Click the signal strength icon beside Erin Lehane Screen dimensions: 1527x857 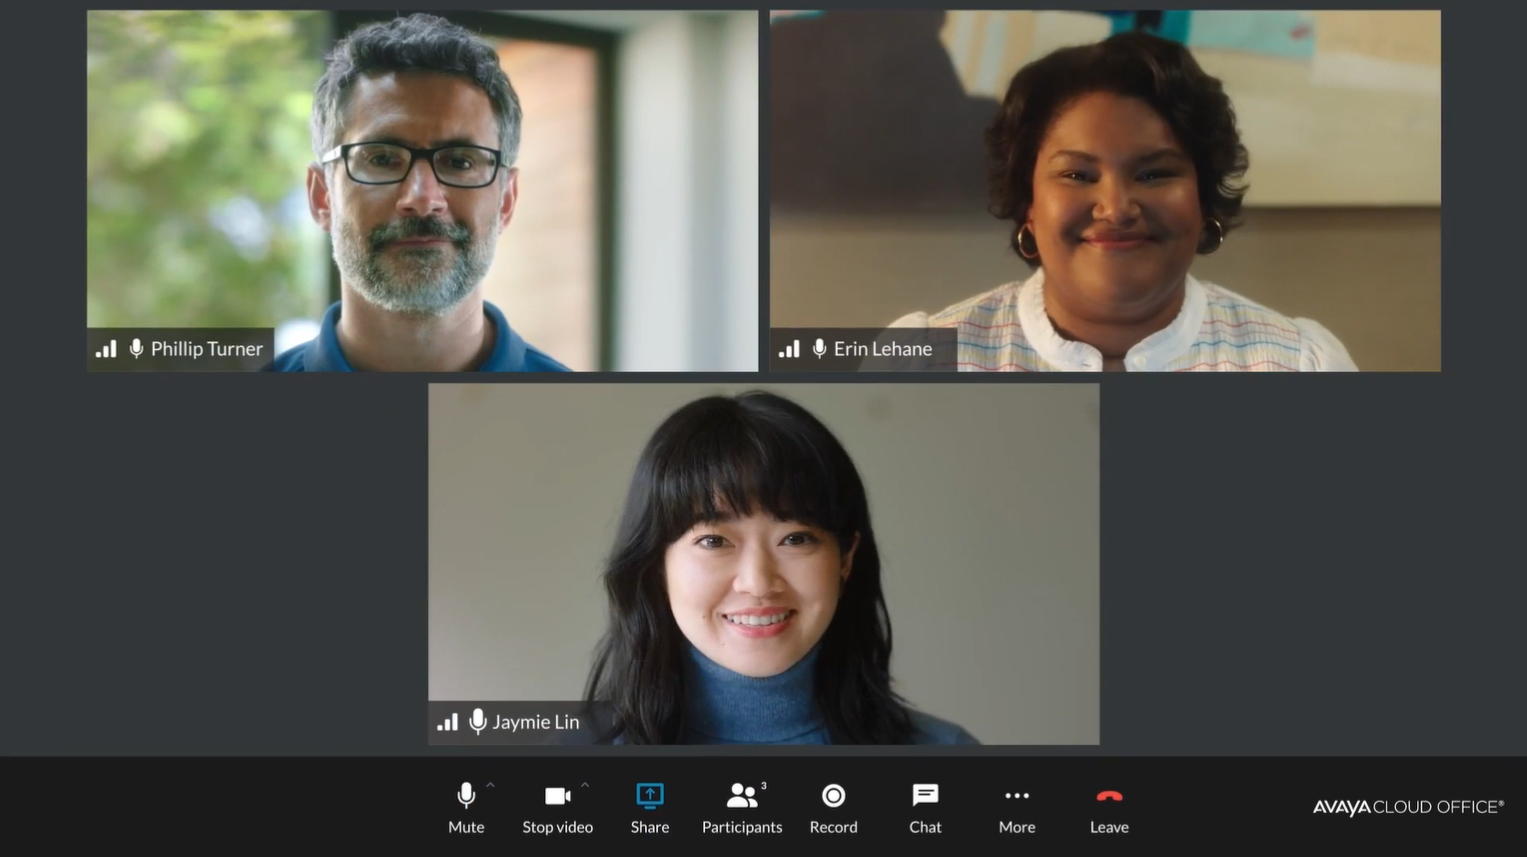[789, 348]
